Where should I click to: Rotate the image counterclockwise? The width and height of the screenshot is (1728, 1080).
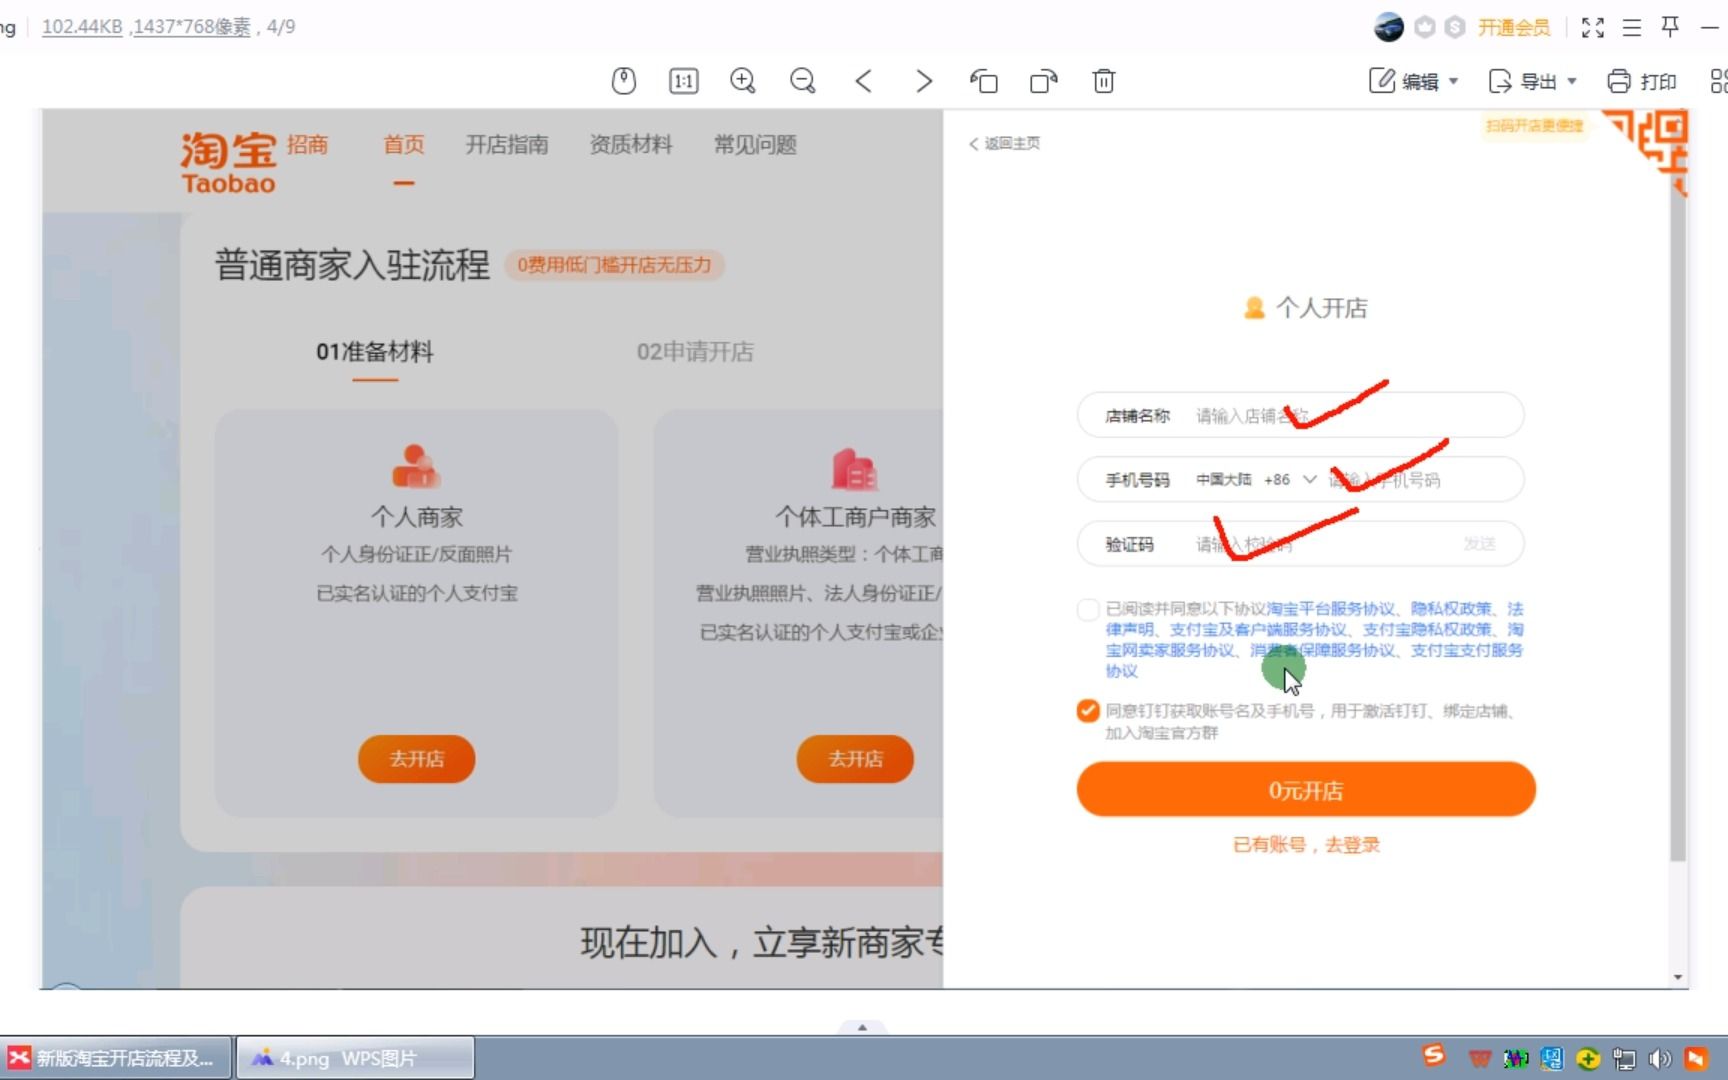pos(984,81)
